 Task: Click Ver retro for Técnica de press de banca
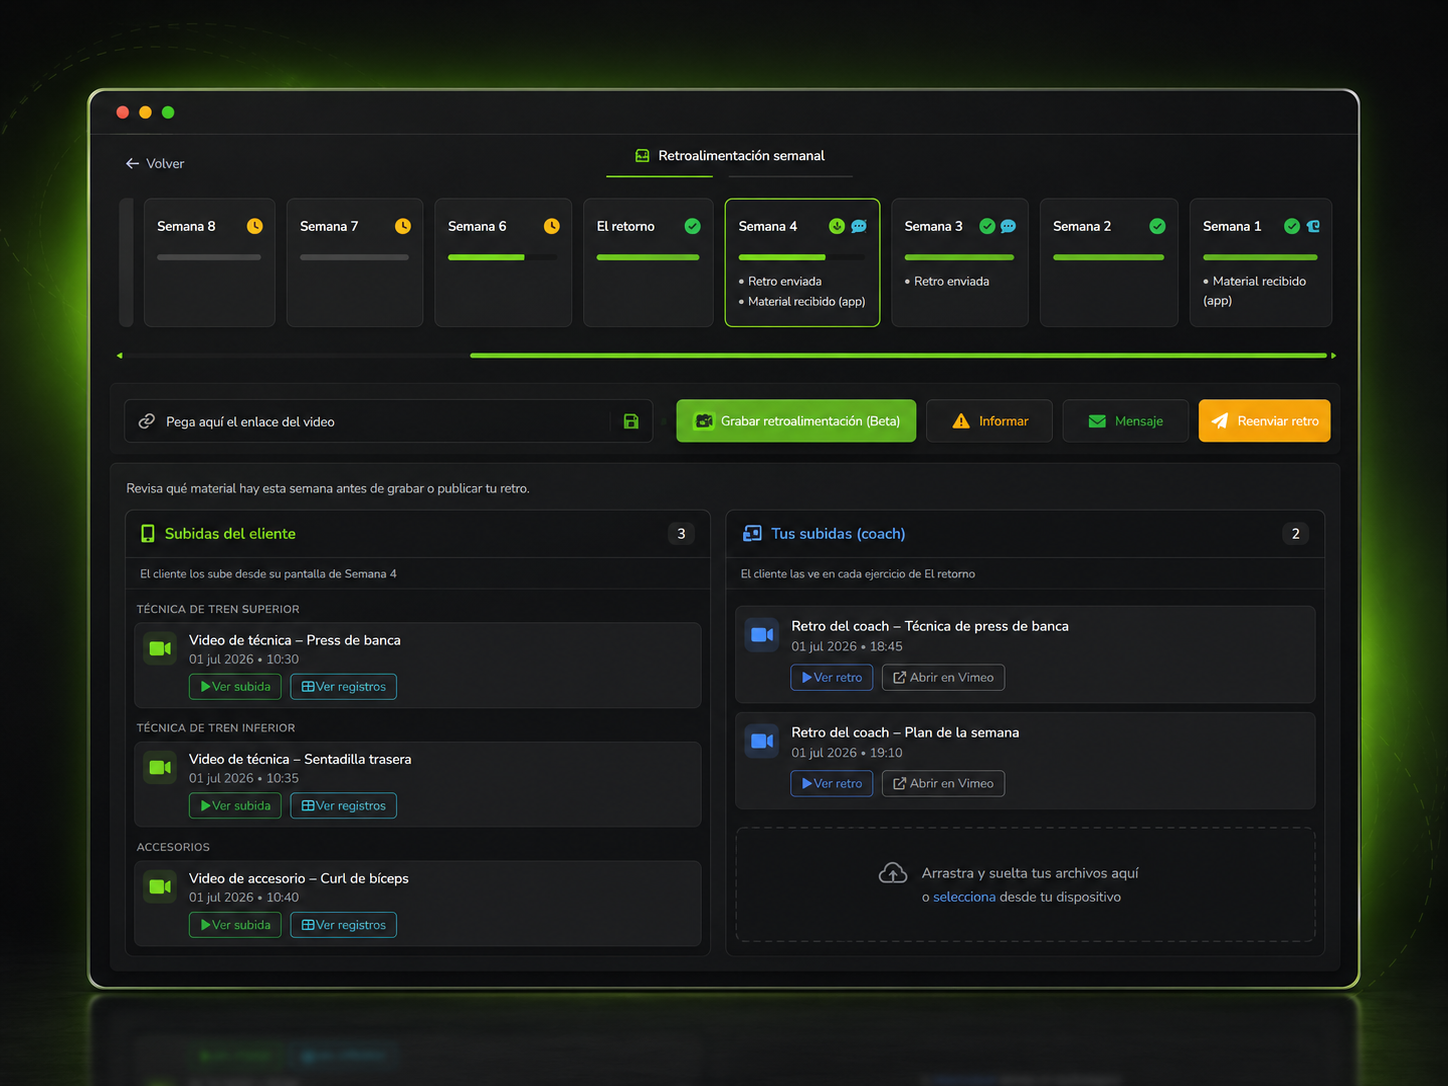tap(832, 678)
